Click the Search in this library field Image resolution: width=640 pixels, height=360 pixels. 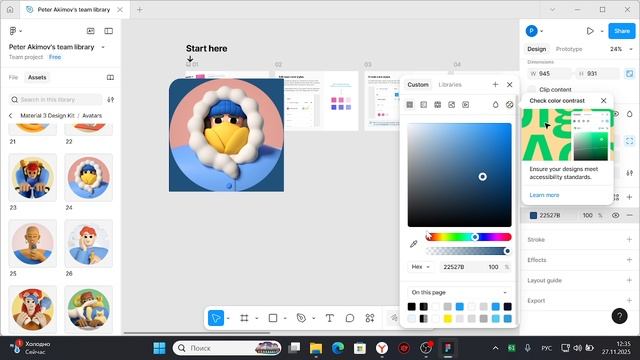[55, 100]
